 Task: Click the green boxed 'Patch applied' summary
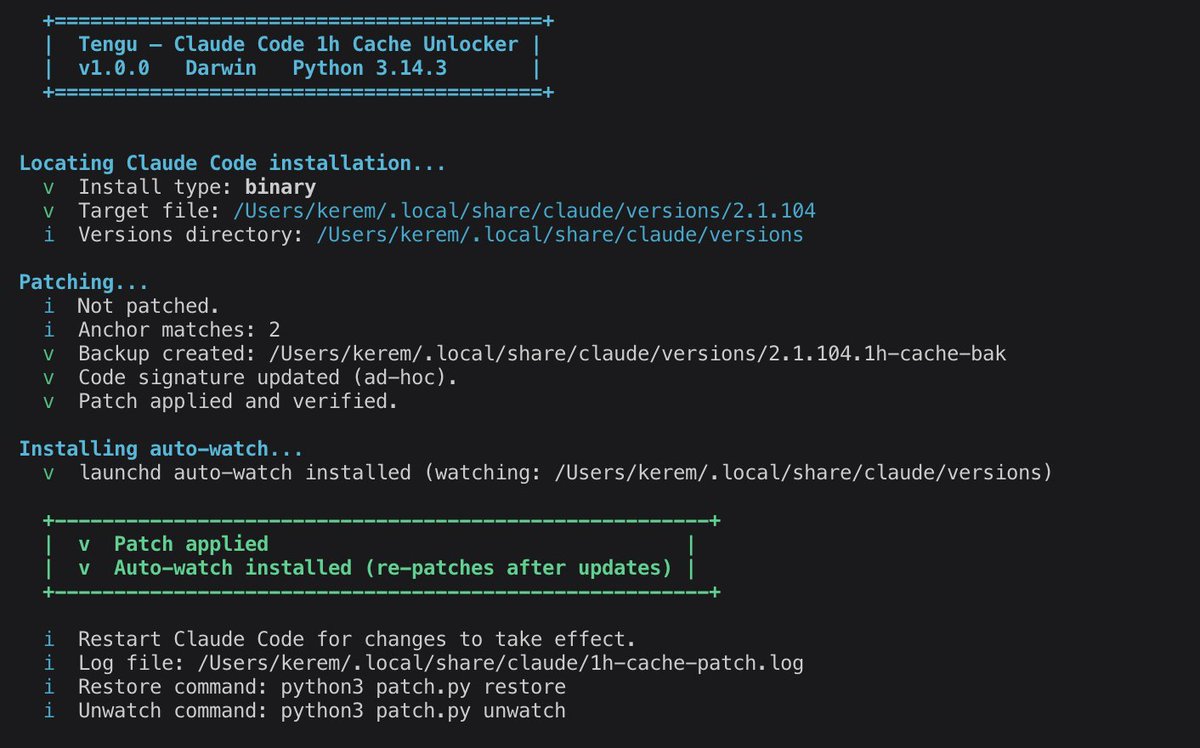[191, 544]
